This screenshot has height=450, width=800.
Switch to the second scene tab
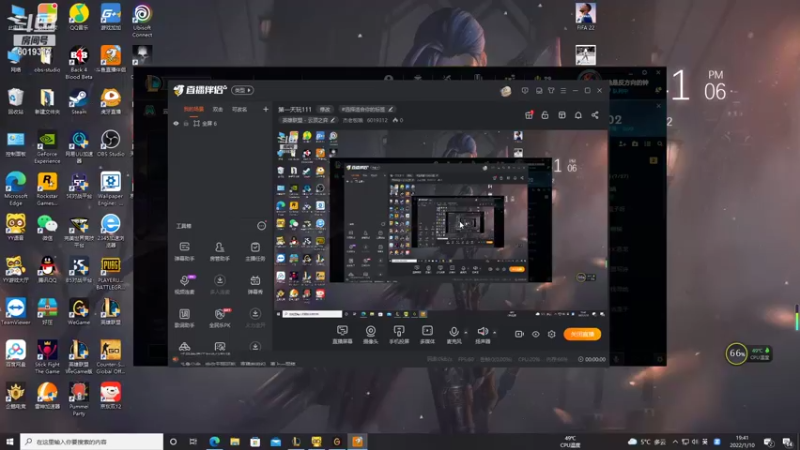(218, 109)
